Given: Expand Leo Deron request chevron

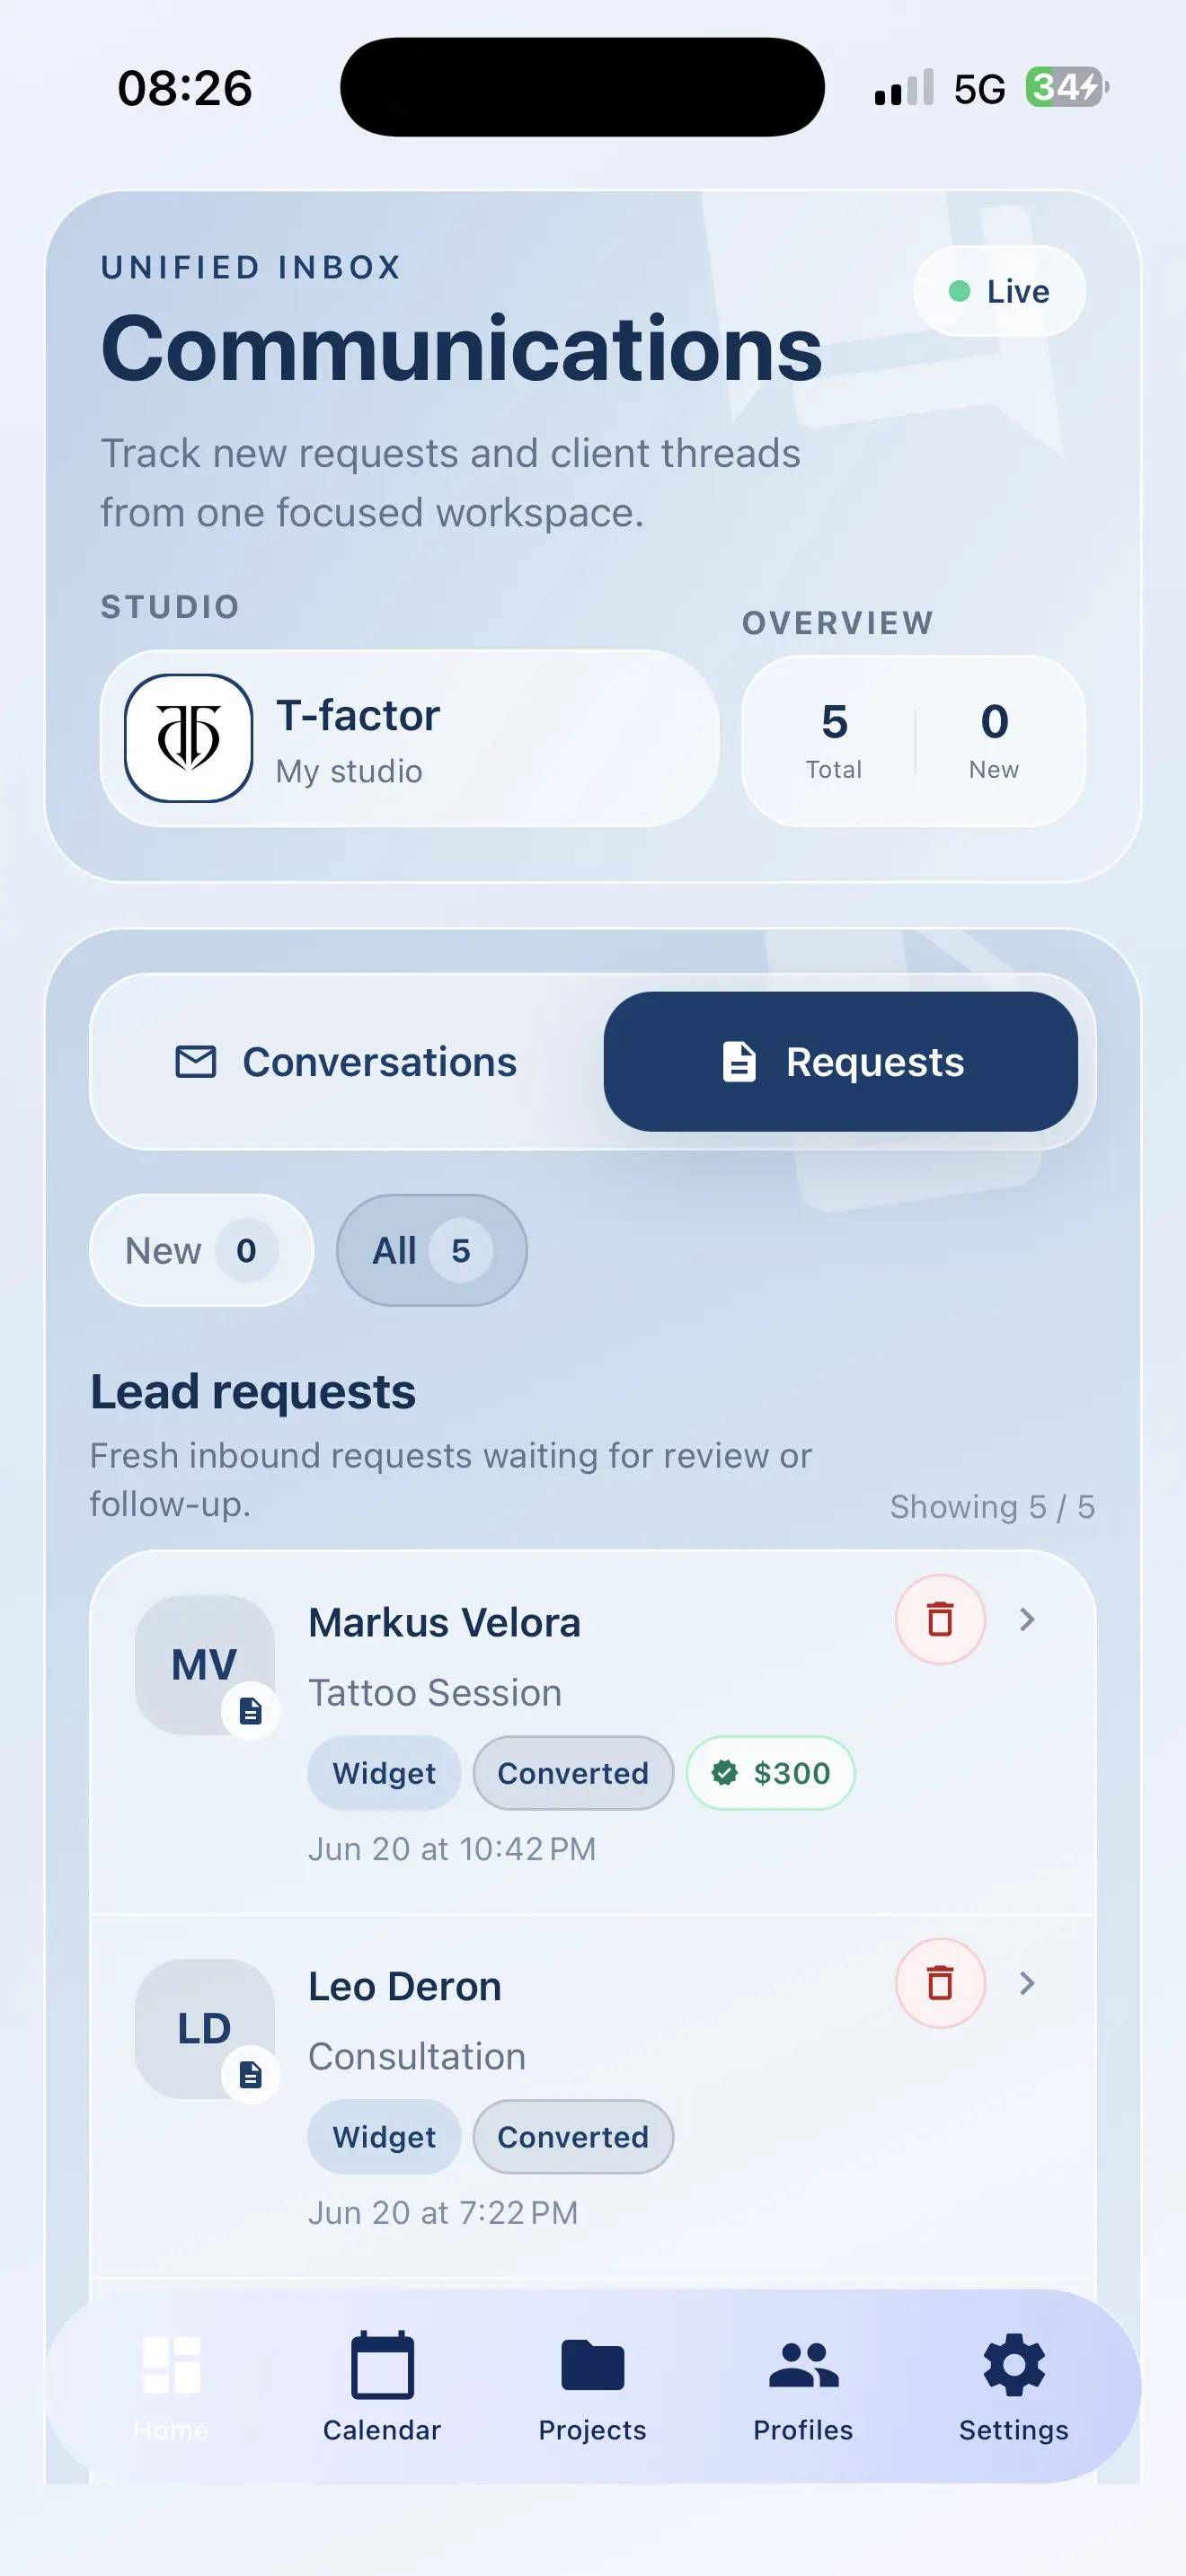Looking at the screenshot, I should 1027,1983.
